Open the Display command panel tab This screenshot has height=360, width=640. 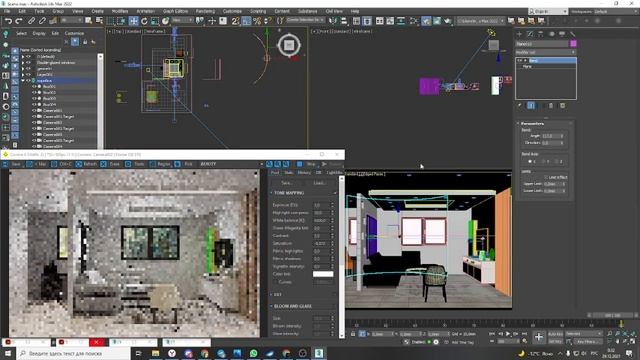562,34
